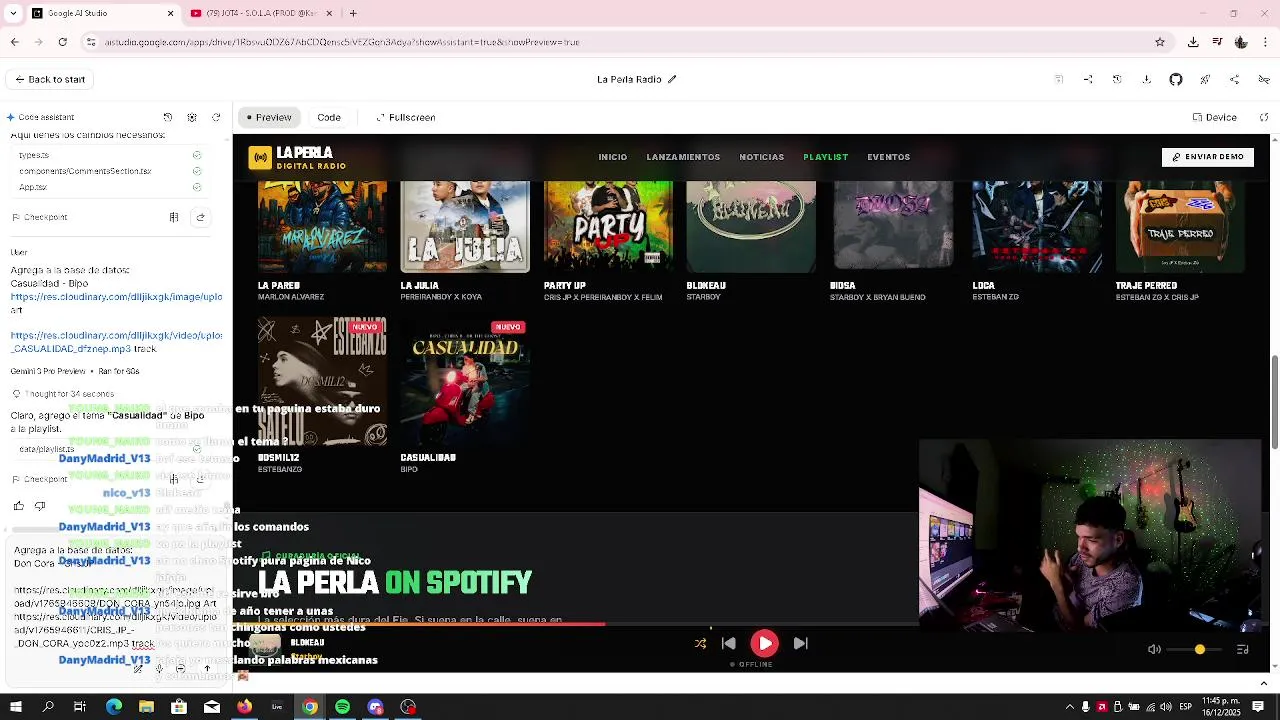Open the GitHub icon in the top toolbar
Image resolution: width=1280 pixels, height=720 pixels.
(x=1176, y=79)
